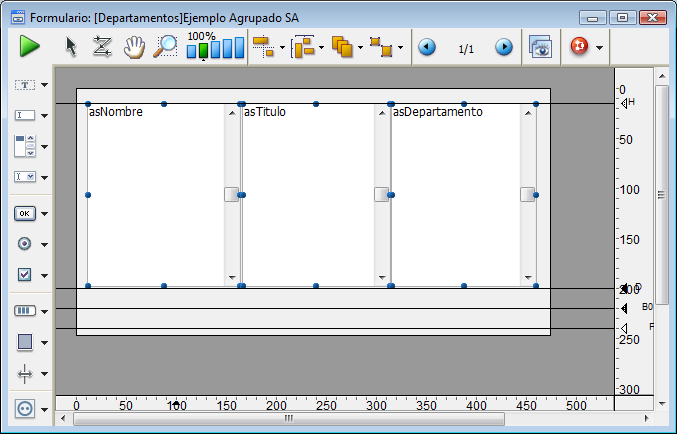Go to the next form page
The height and width of the screenshot is (434, 677).
click(x=504, y=48)
